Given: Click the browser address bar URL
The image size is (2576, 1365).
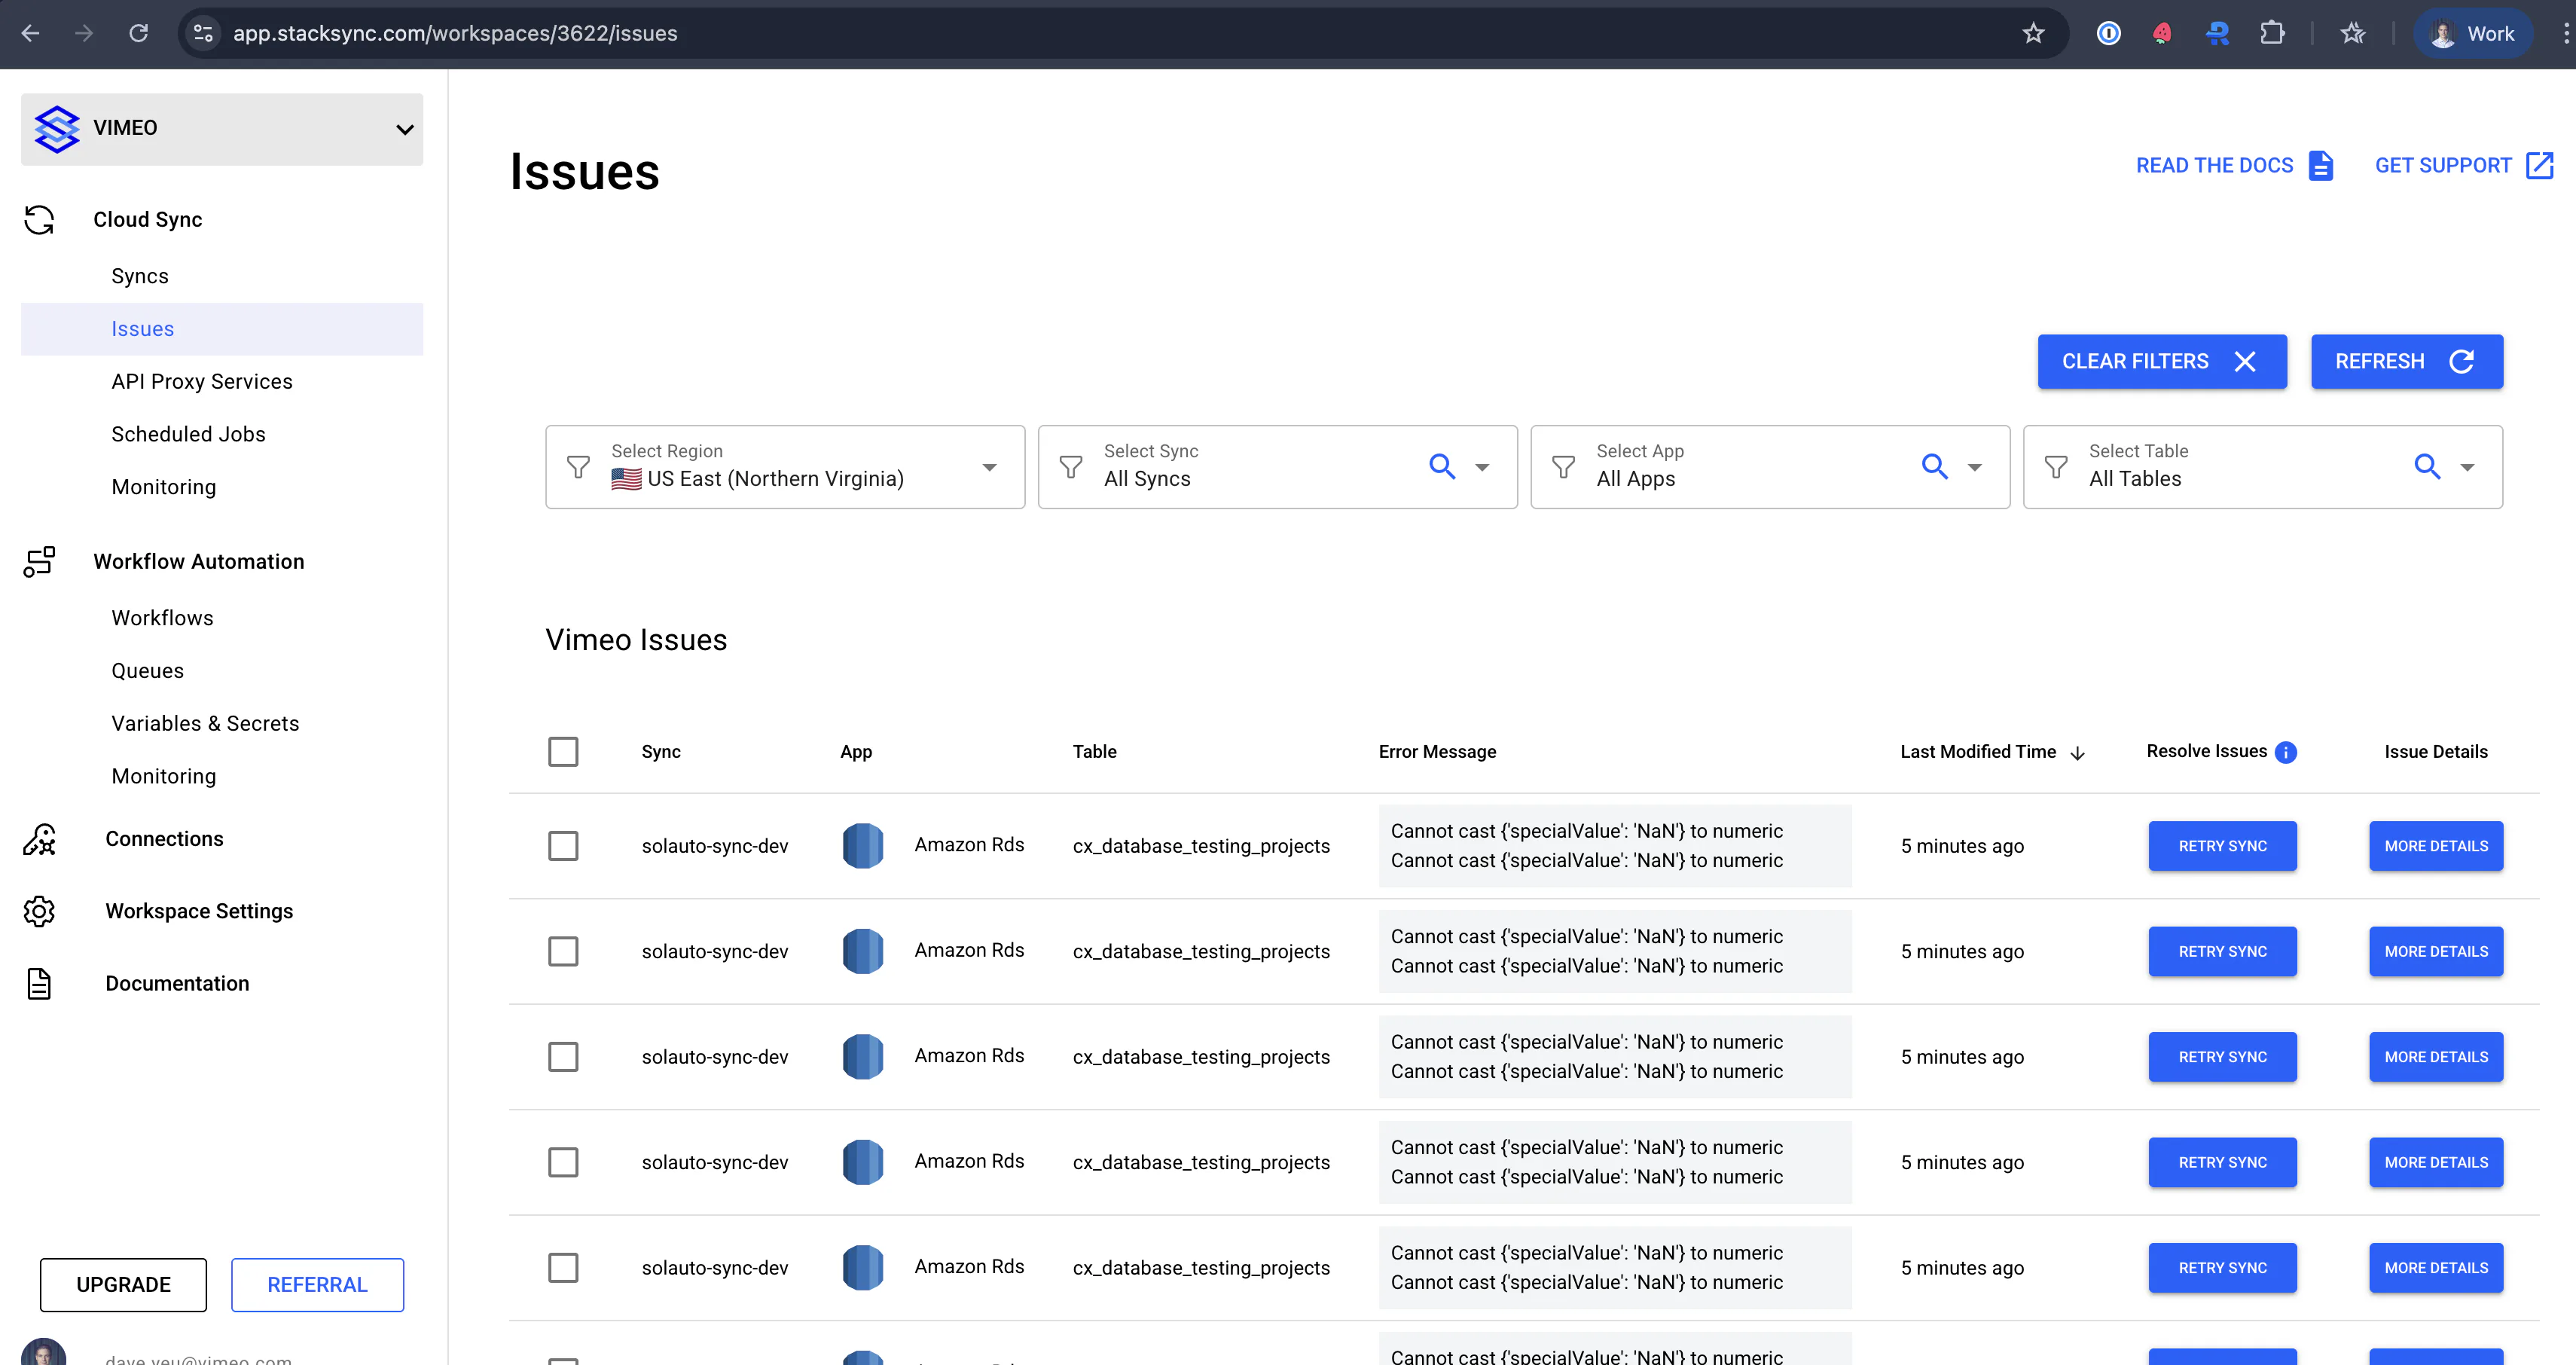Looking at the screenshot, I should click(455, 33).
